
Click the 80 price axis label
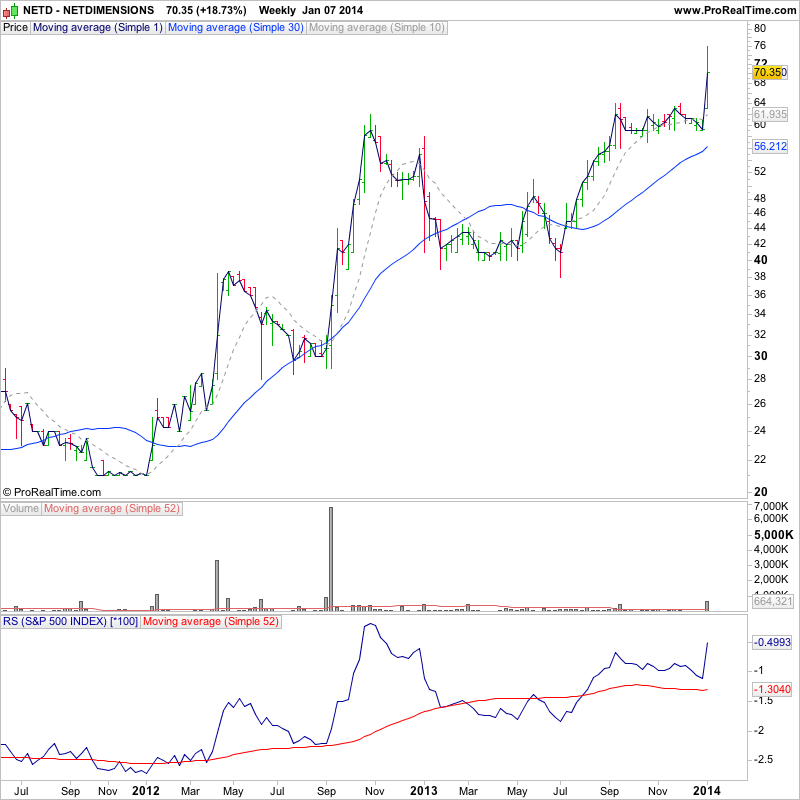coord(760,29)
